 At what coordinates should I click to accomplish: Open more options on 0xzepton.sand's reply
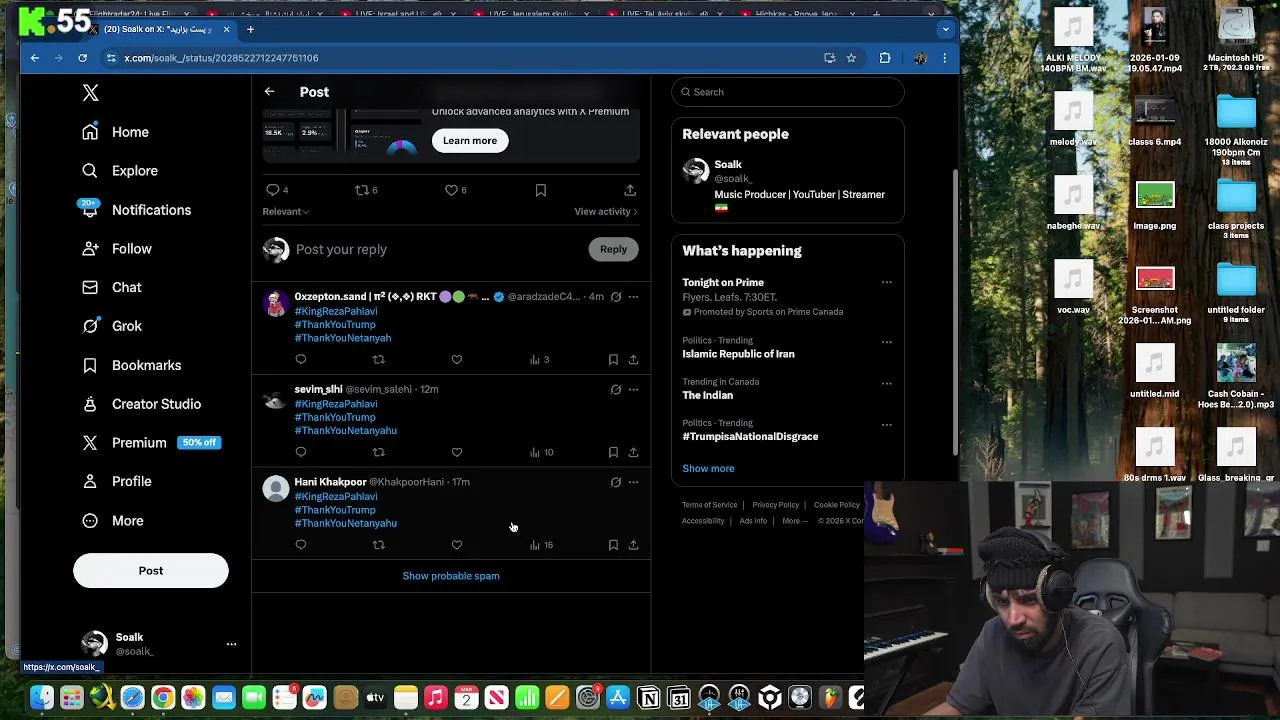coord(633,297)
